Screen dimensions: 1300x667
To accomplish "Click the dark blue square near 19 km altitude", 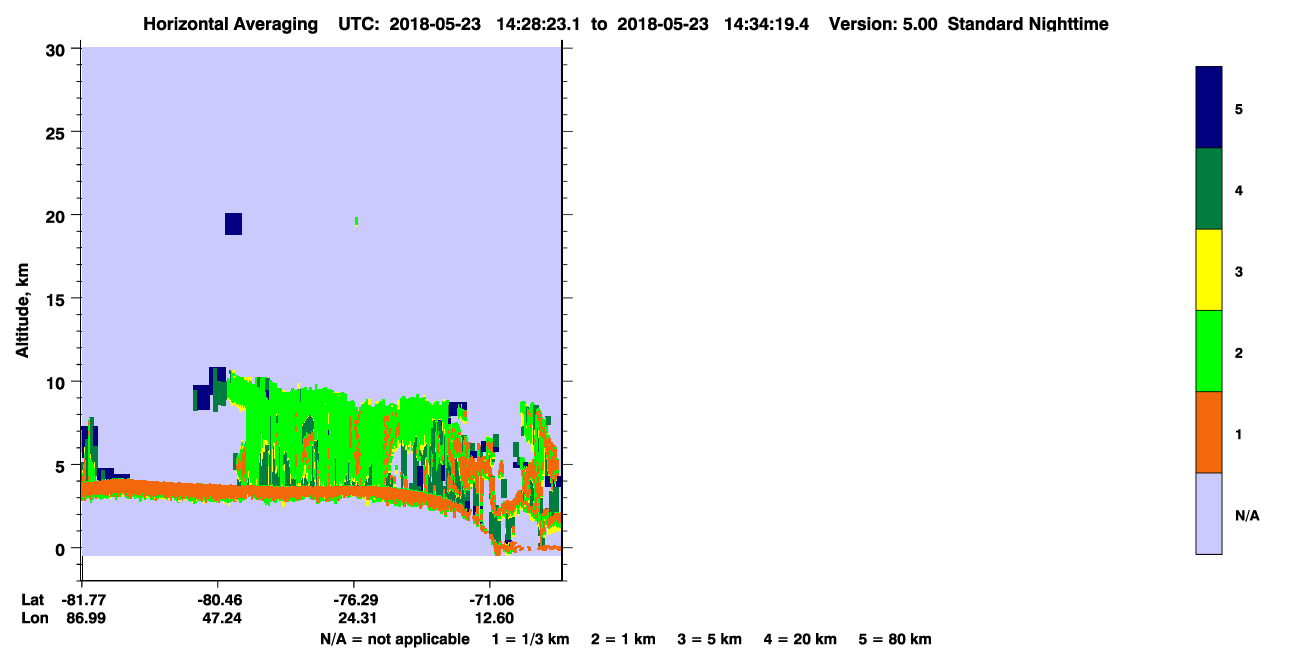I will [x=233, y=224].
